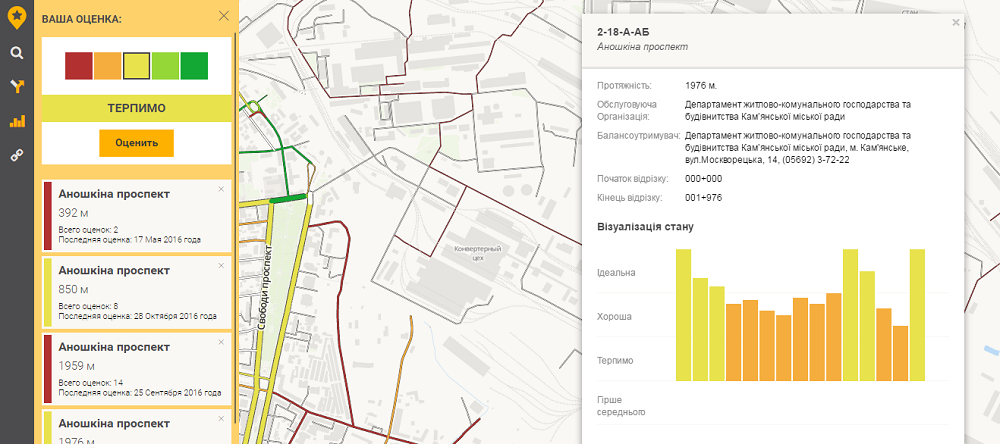Remove the 1959 м Аношкіна проспект card
Screen dimensions: 1000x444
[x=221, y=342]
